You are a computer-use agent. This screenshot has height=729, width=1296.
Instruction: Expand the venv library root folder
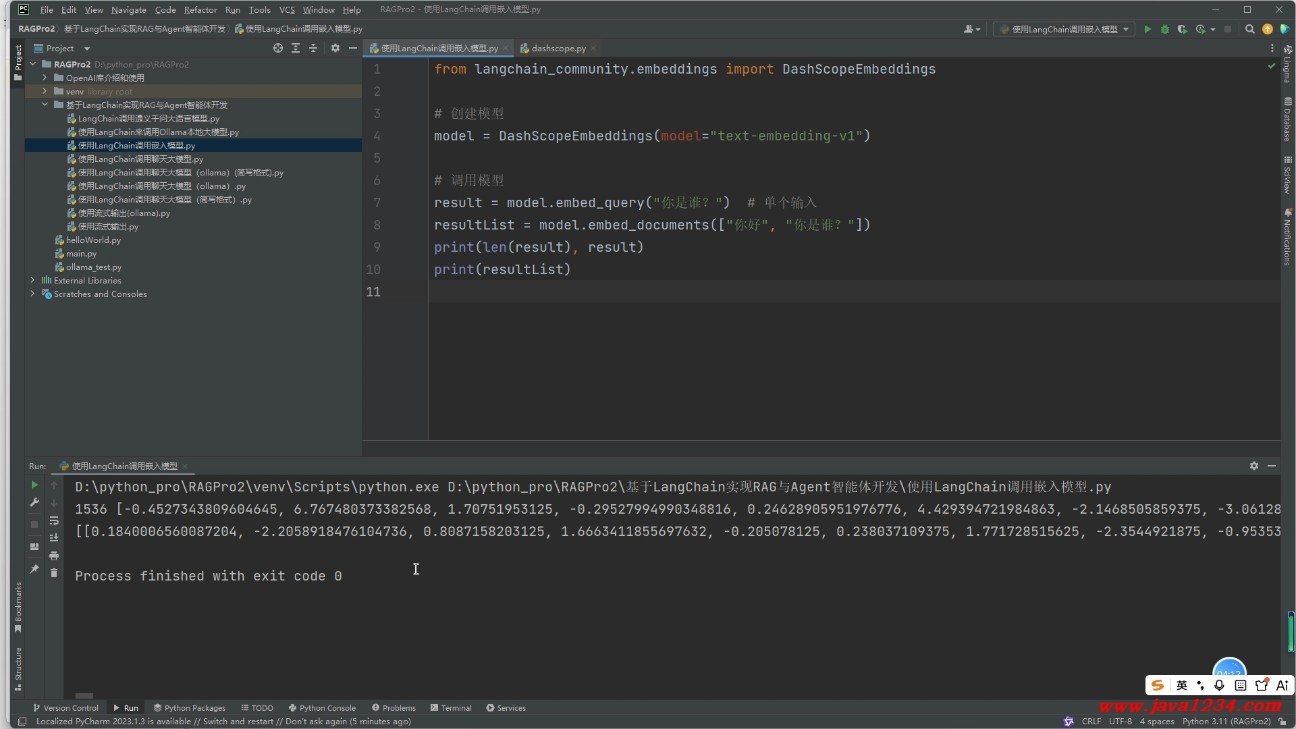click(45, 91)
